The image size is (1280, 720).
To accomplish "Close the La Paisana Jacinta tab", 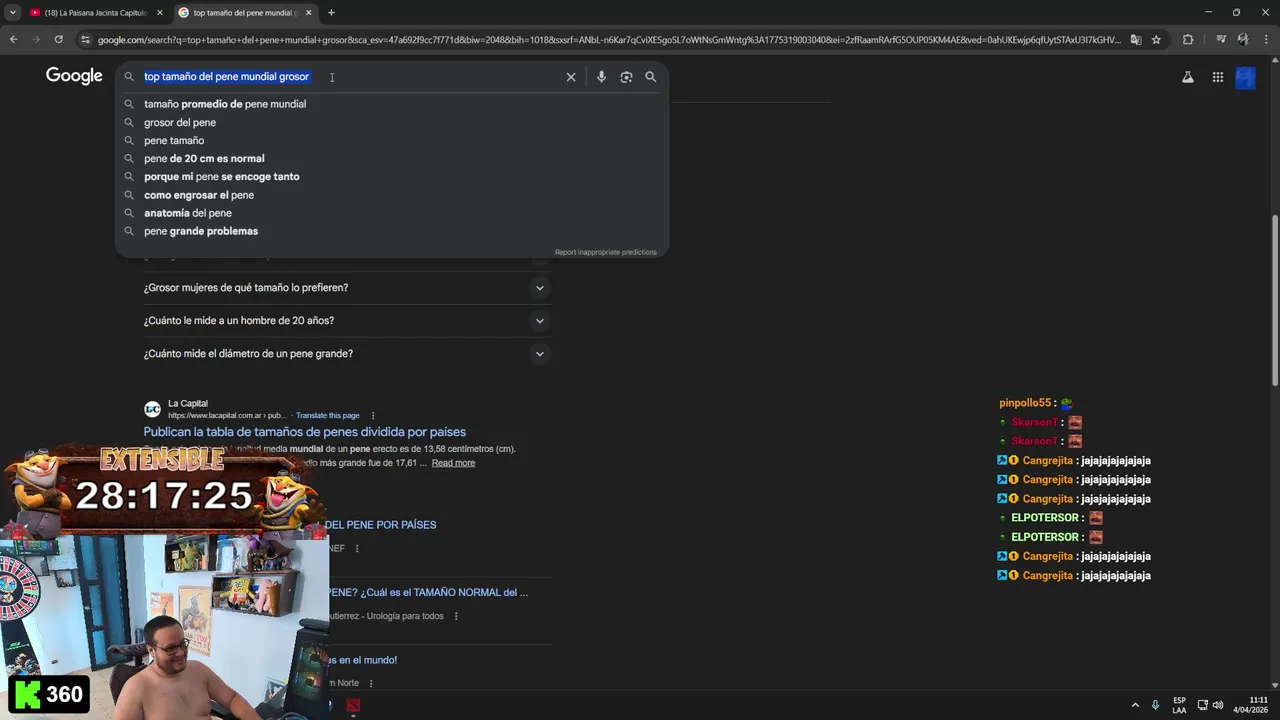I will pos(160,13).
